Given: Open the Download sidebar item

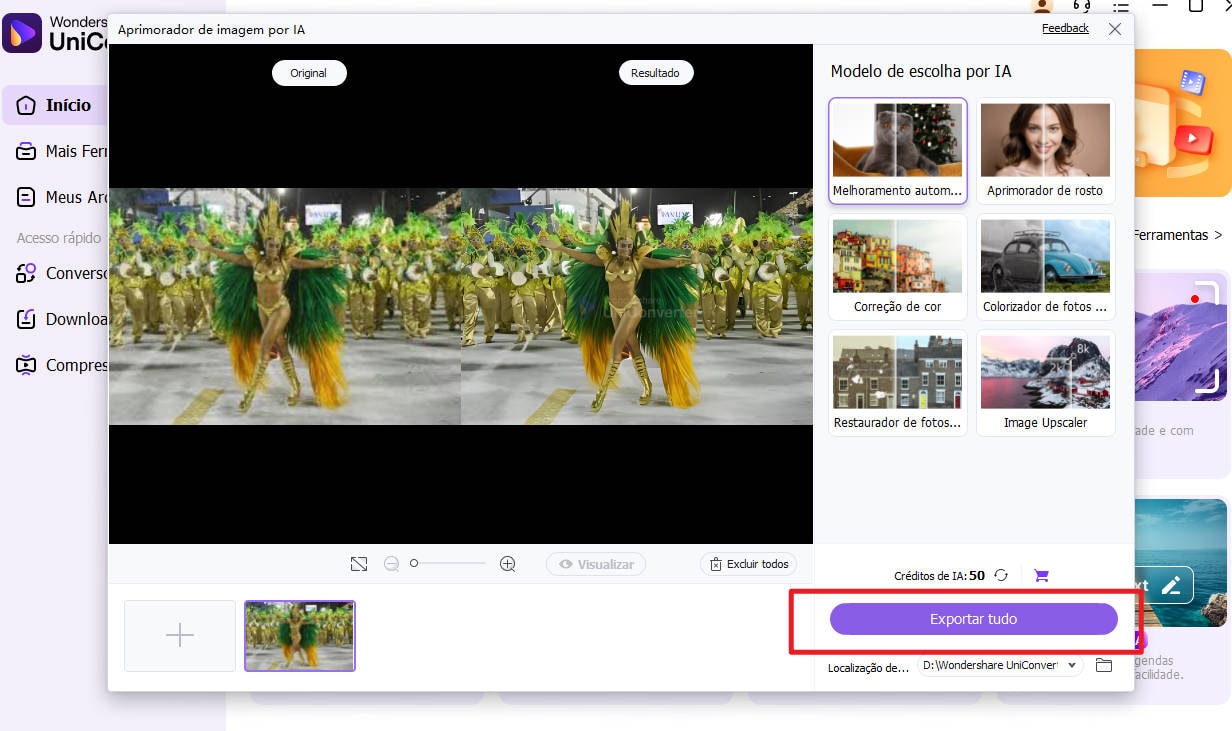Looking at the screenshot, I should point(61,319).
